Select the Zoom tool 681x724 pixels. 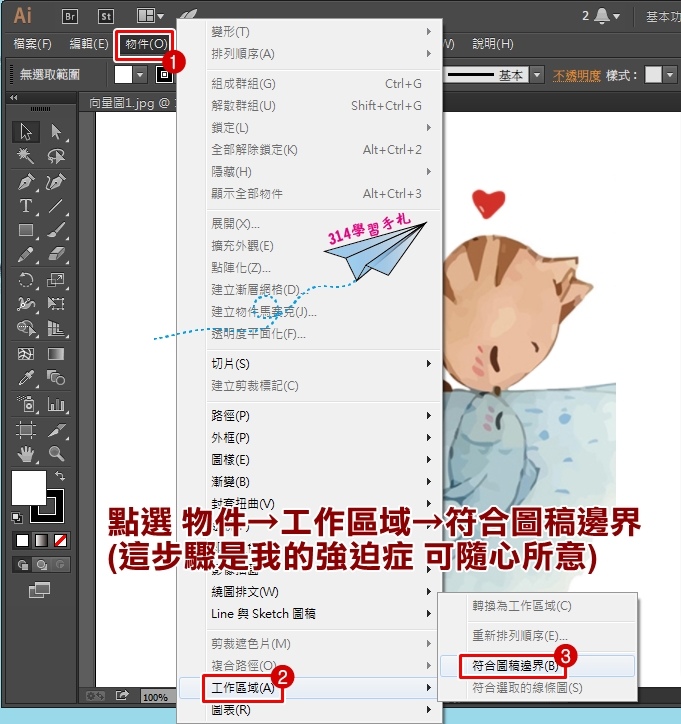(x=56, y=454)
